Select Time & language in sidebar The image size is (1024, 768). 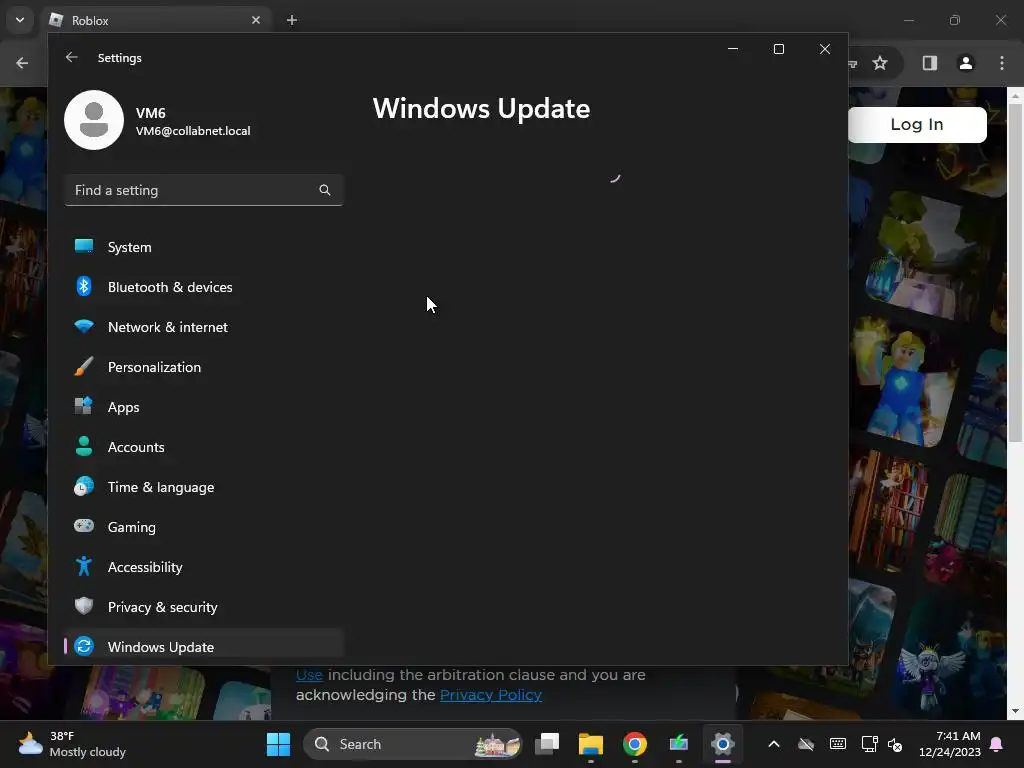(204, 487)
